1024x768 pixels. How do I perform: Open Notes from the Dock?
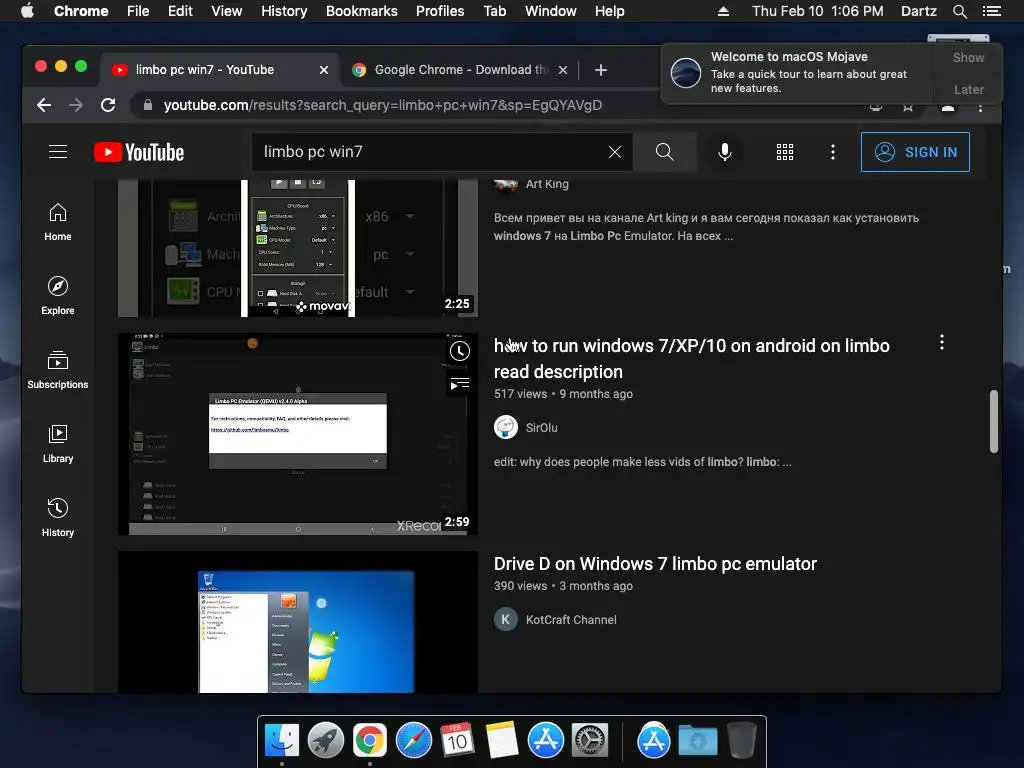[x=502, y=741]
